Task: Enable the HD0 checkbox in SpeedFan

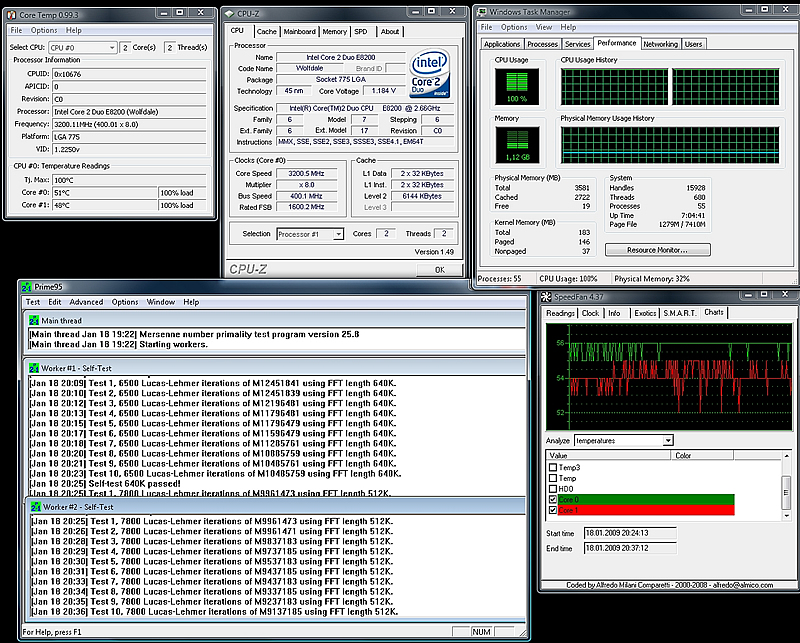Action: point(553,489)
